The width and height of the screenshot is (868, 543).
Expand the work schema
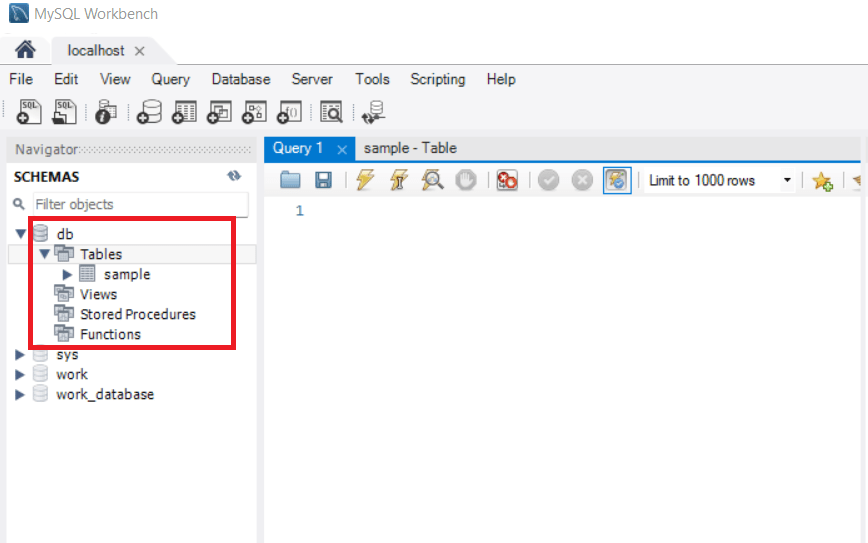19,374
